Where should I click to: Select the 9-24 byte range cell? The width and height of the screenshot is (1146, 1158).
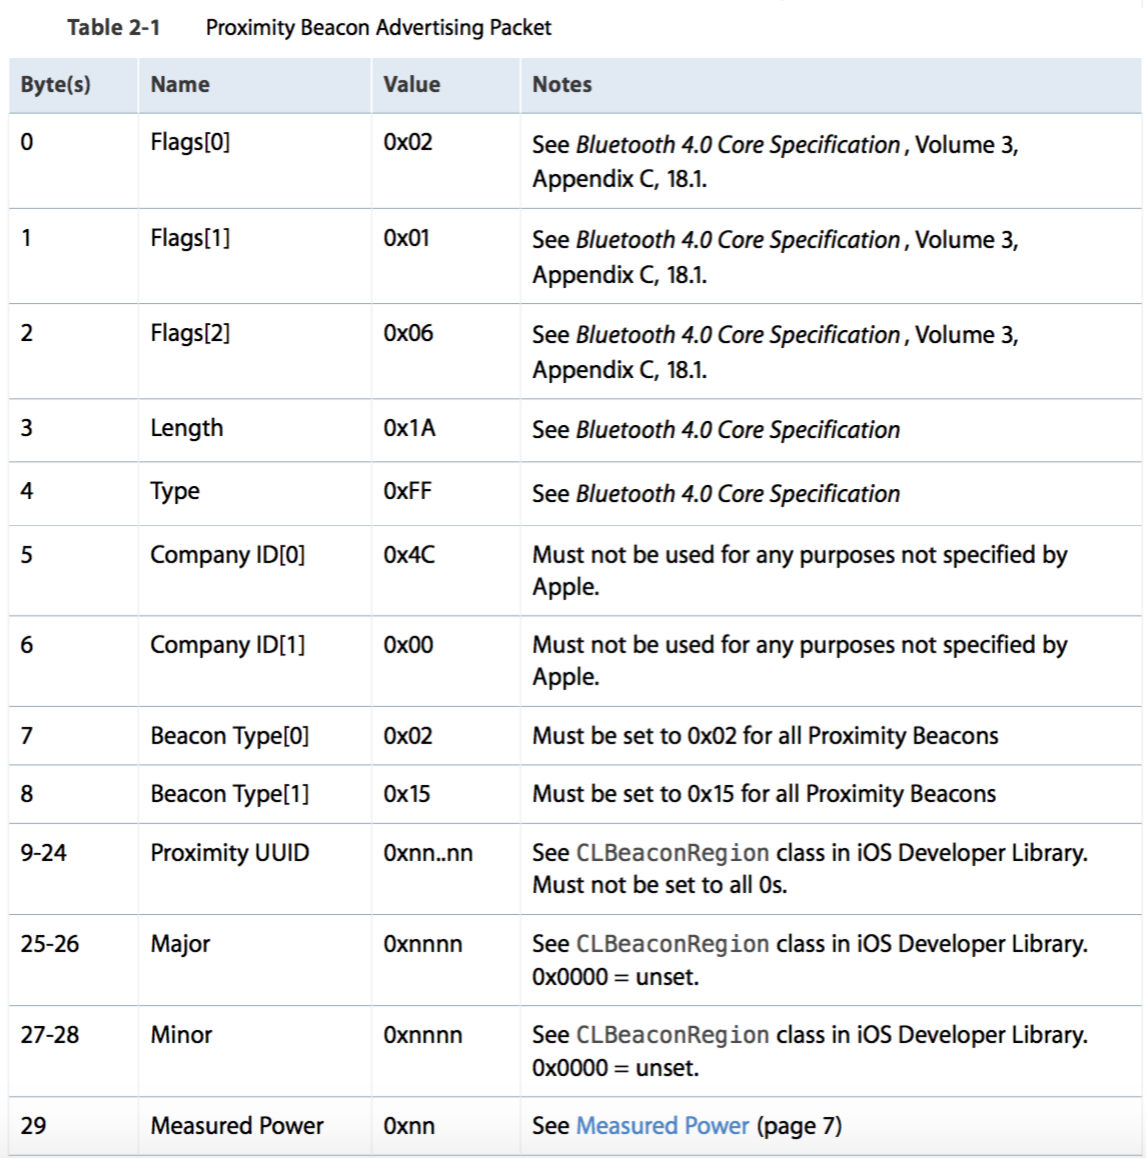point(43,853)
